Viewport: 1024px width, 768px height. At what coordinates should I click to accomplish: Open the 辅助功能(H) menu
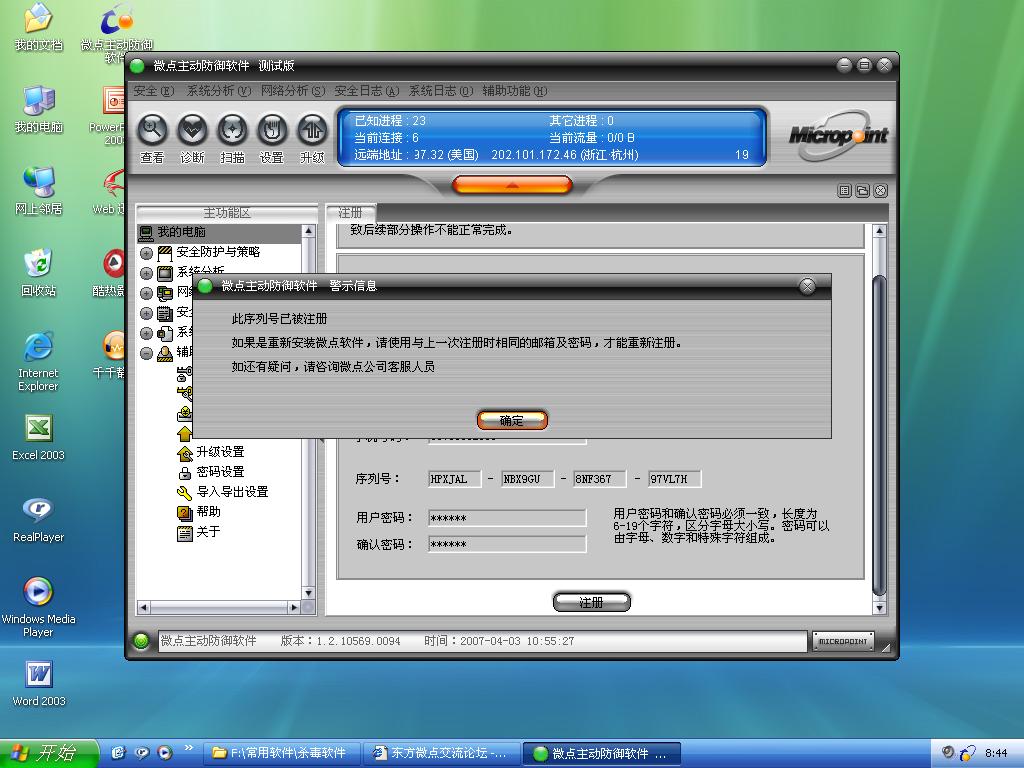pos(515,91)
